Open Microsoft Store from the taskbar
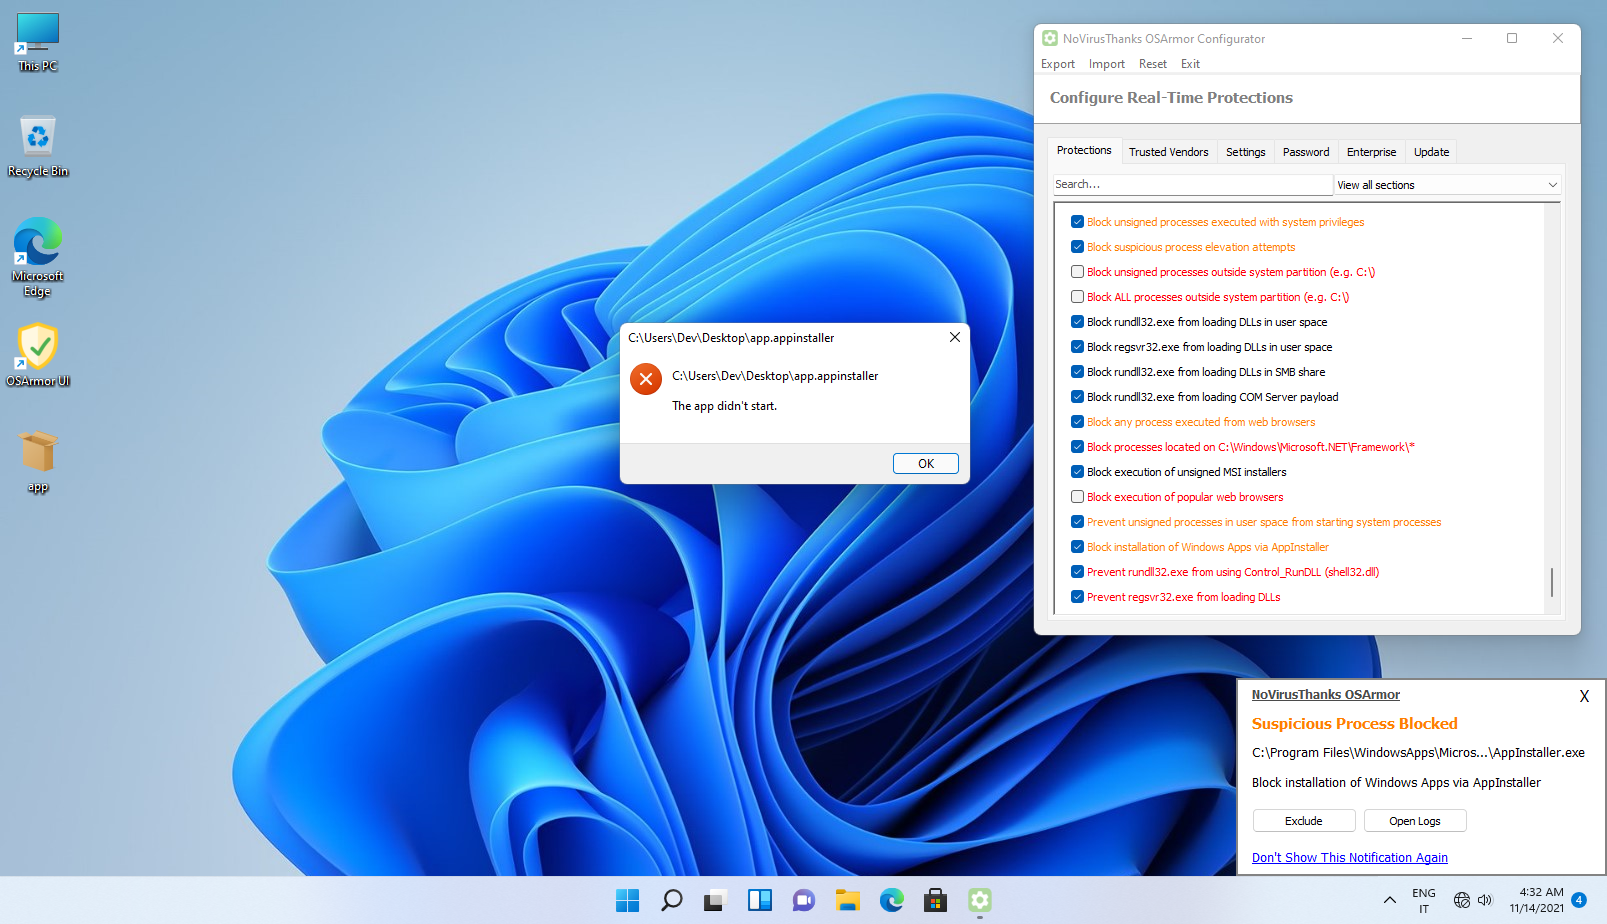This screenshot has height=924, width=1607. pos(935,900)
